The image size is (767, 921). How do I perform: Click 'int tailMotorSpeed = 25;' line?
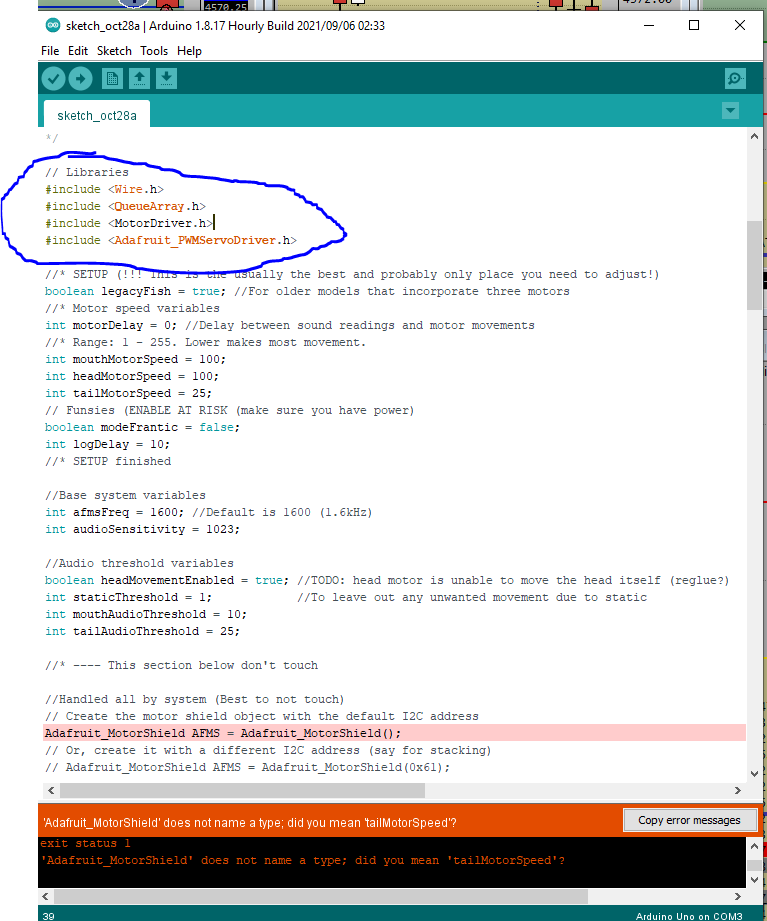click(128, 394)
